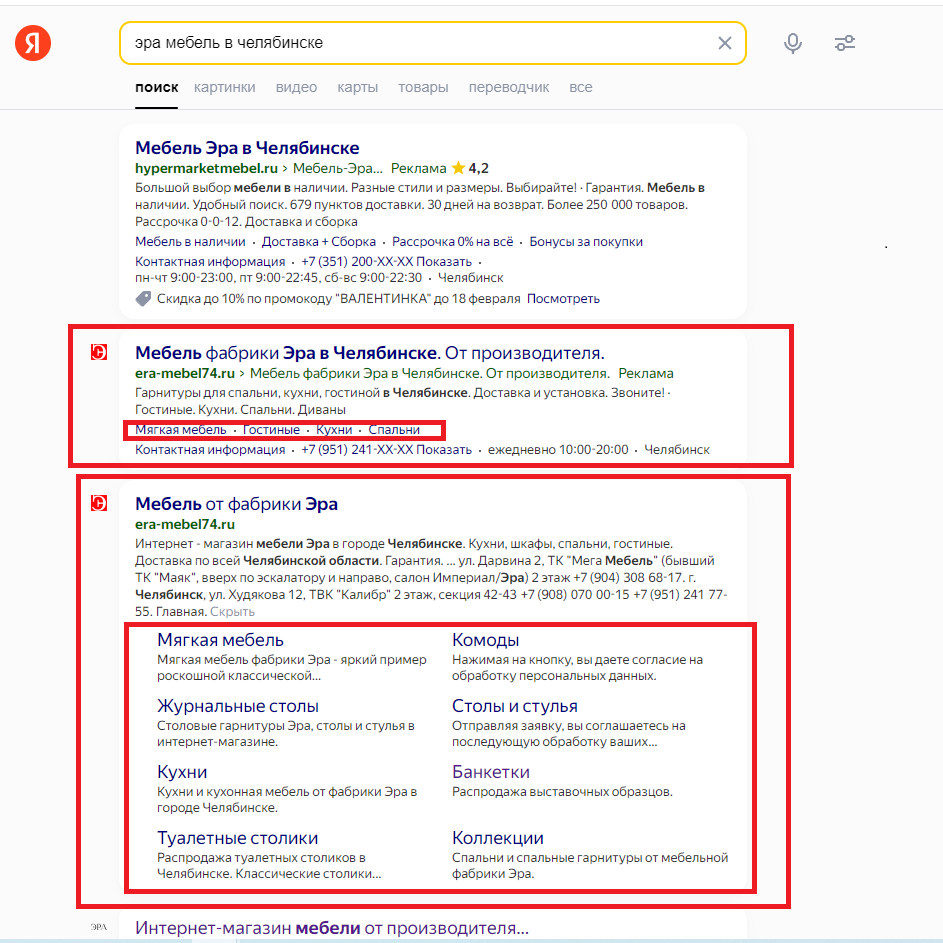Clear the search query with X icon
943x943 pixels.
(x=725, y=43)
